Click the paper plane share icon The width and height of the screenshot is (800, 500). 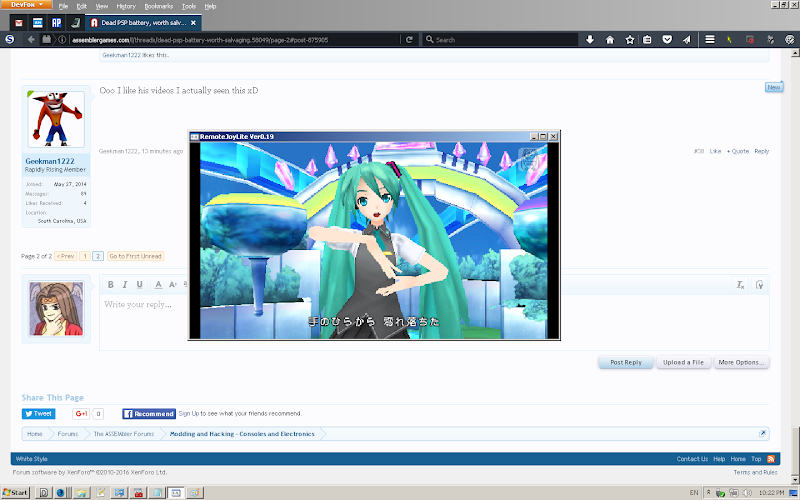click(x=687, y=39)
